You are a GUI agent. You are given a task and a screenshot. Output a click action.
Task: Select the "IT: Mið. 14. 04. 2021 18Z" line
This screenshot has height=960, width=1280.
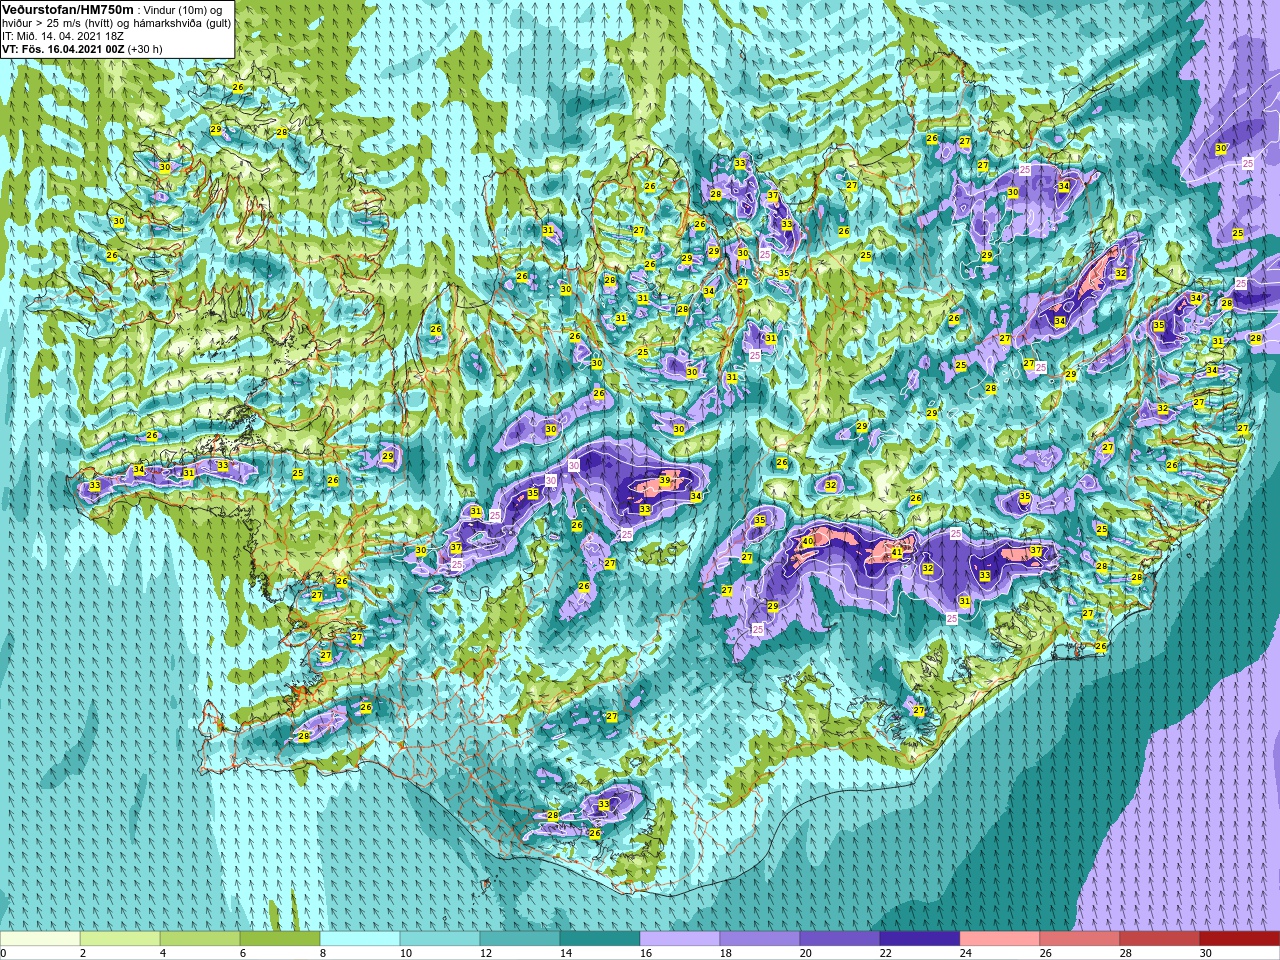(63, 35)
